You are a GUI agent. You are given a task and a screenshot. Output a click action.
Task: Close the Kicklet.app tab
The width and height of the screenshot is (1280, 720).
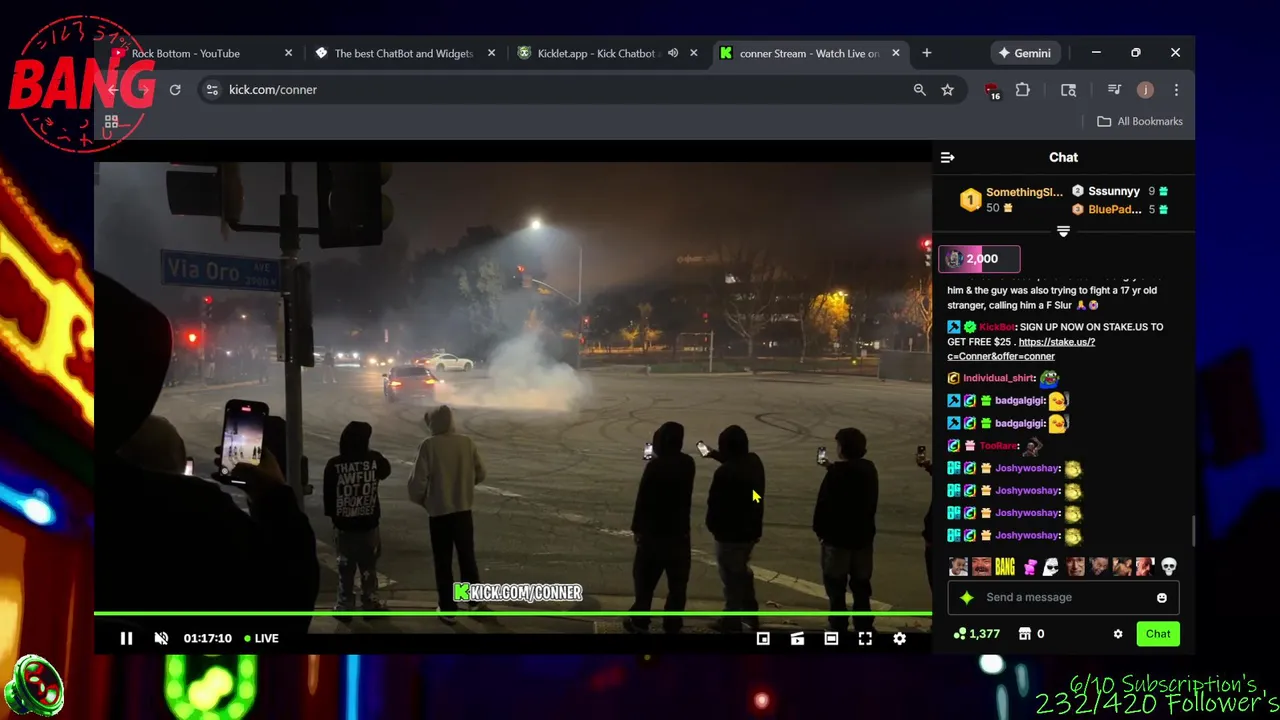pos(694,53)
